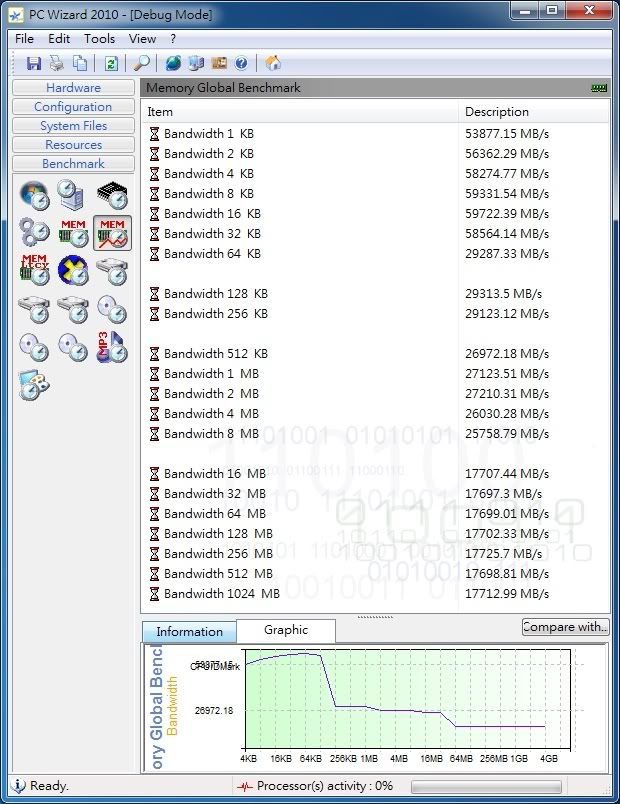Viewport: 620px width, 804px height.
Task: Click the magnifier Search toolbar icon
Action: point(142,63)
